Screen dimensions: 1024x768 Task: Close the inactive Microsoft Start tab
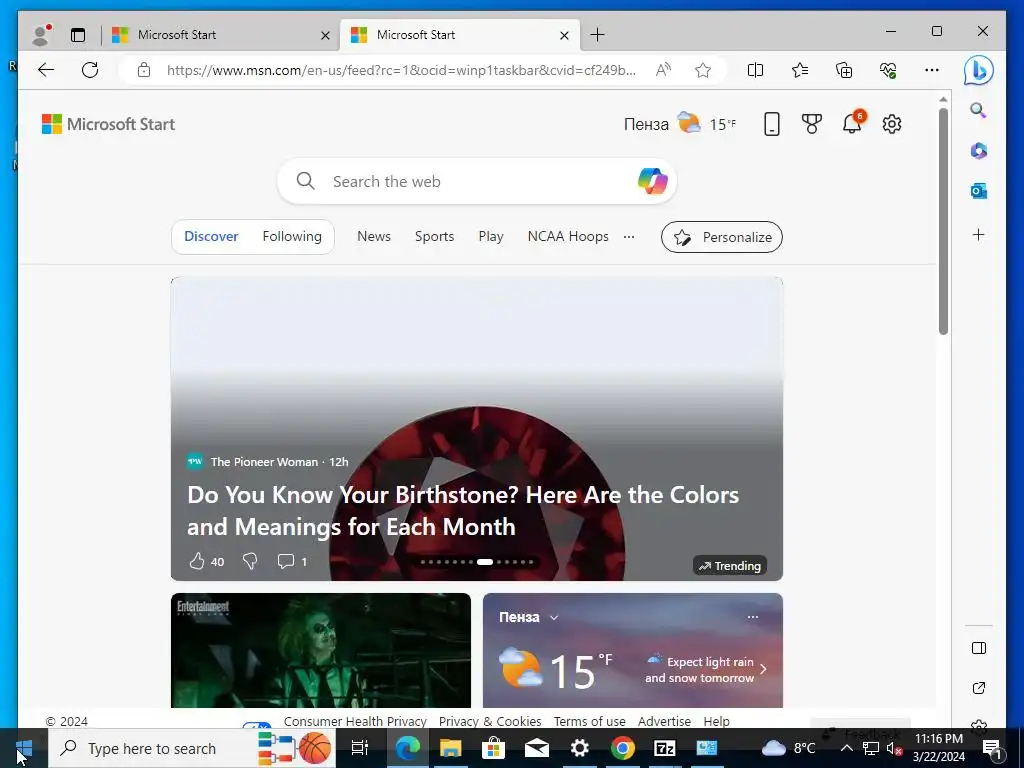pyautogui.click(x=325, y=35)
